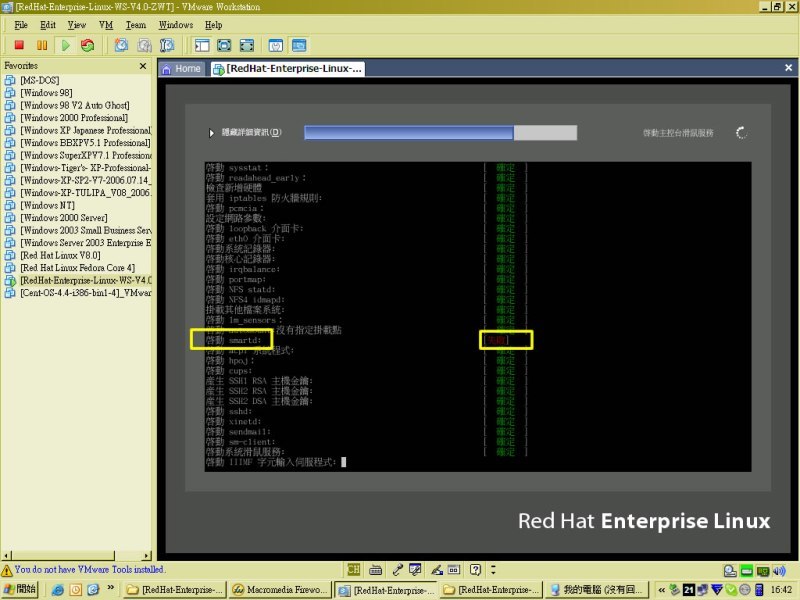The width and height of the screenshot is (800, 600).
Task: Click the Reset virtual machine icon
Action: pos(88,45)
